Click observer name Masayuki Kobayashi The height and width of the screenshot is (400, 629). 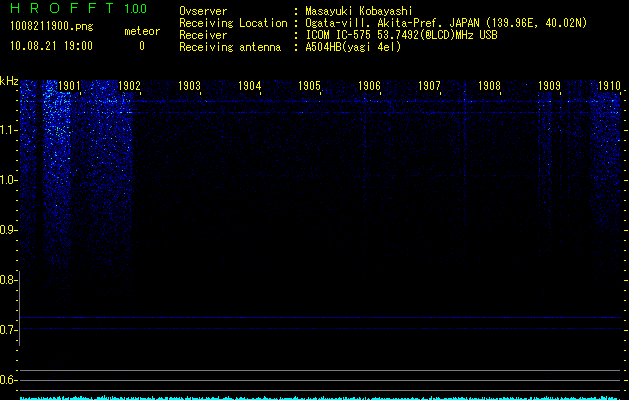[x=359, y=12]
